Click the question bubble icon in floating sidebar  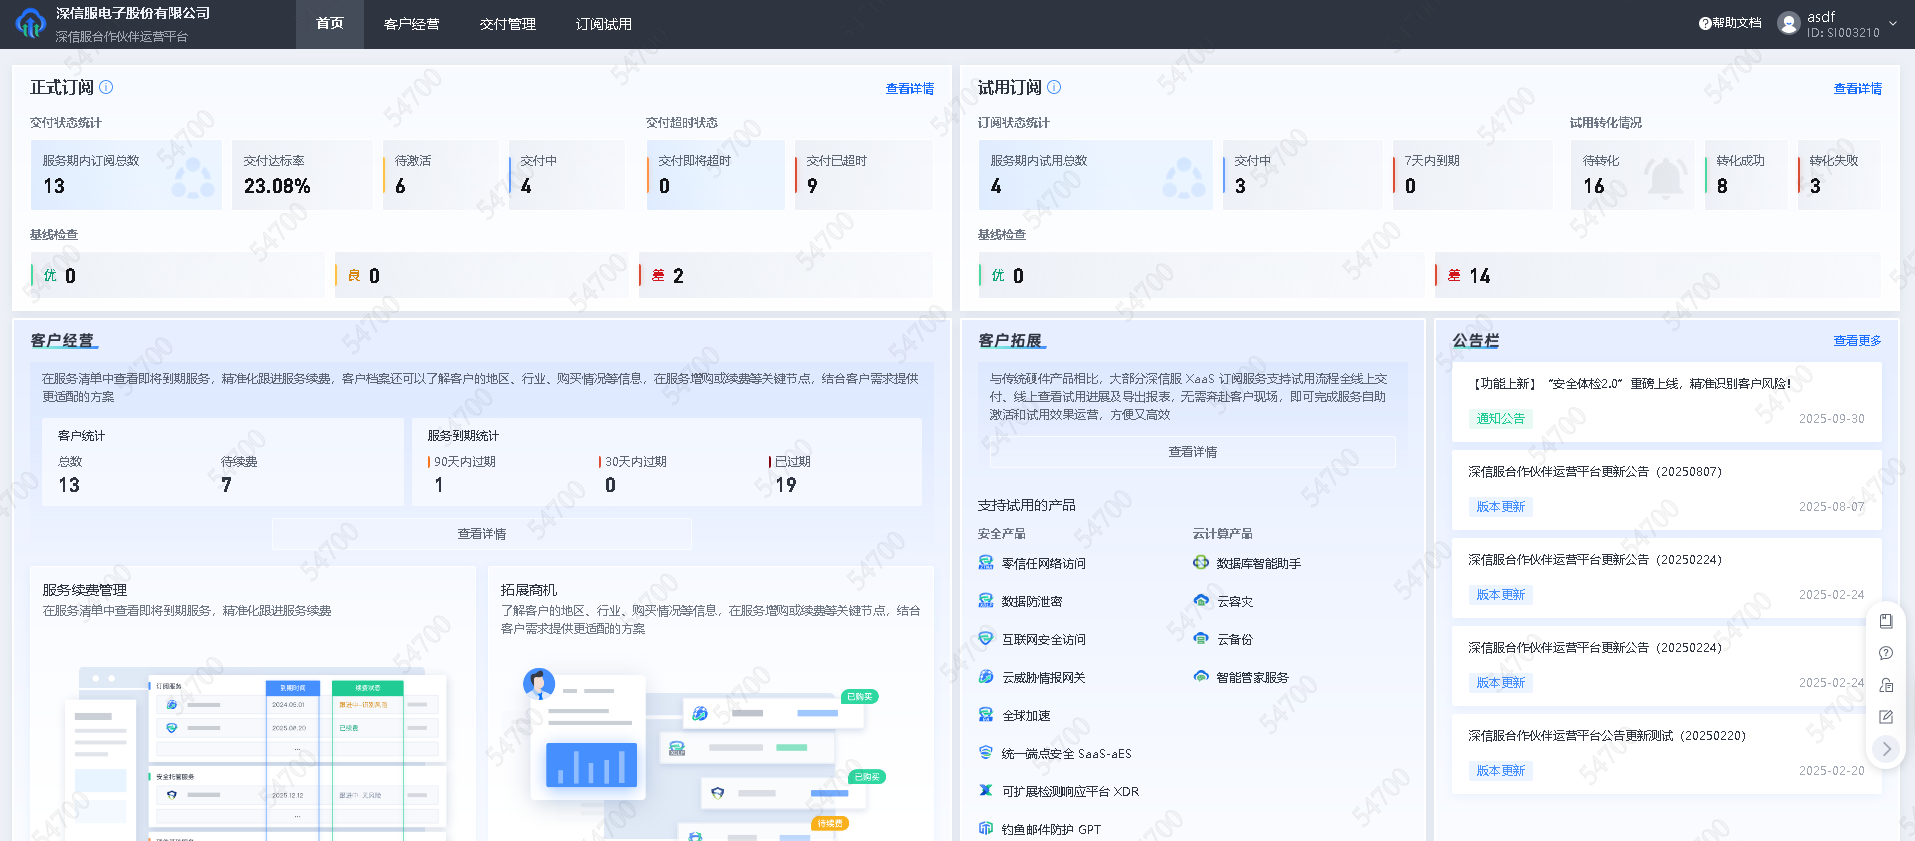pyautogui.click(x=1886, y=653)
